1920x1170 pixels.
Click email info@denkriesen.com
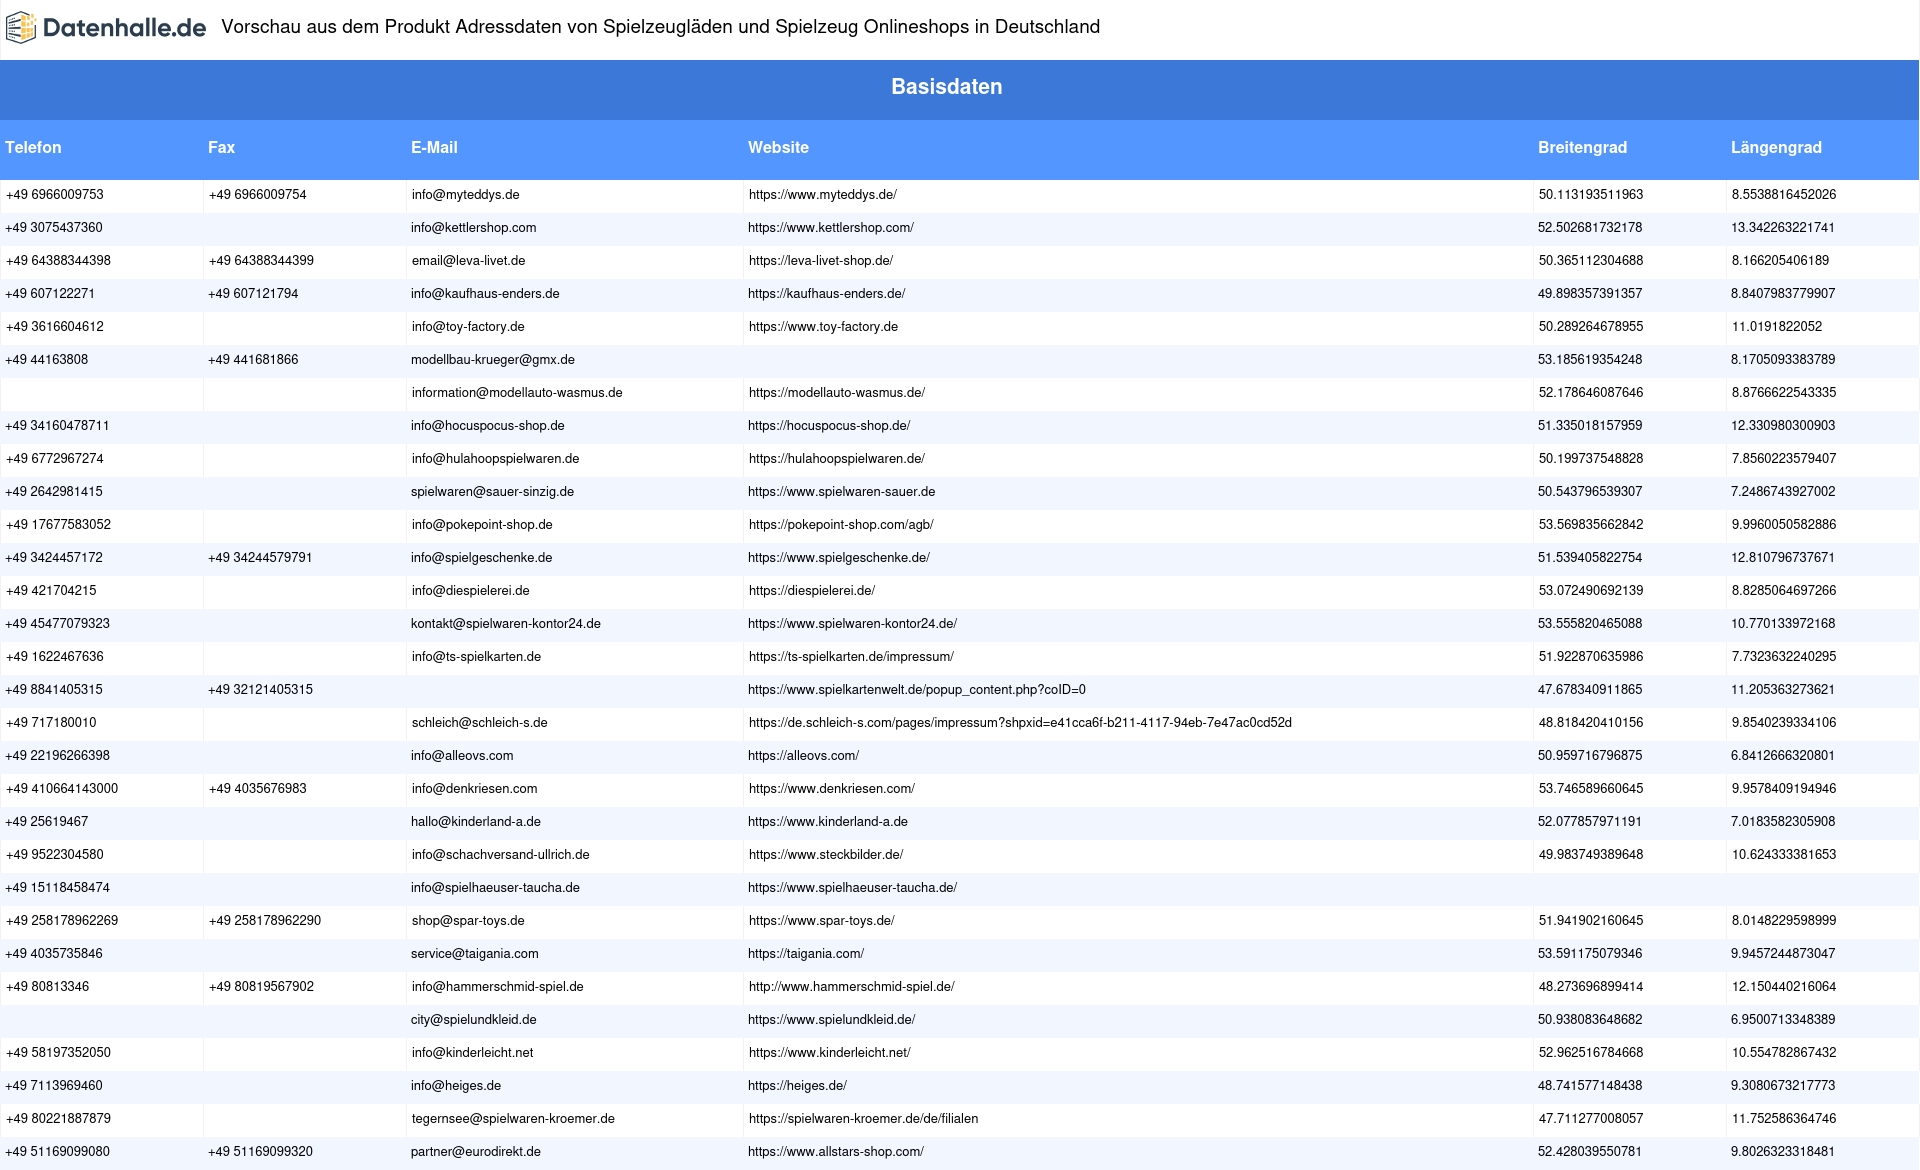click(474, 789)
